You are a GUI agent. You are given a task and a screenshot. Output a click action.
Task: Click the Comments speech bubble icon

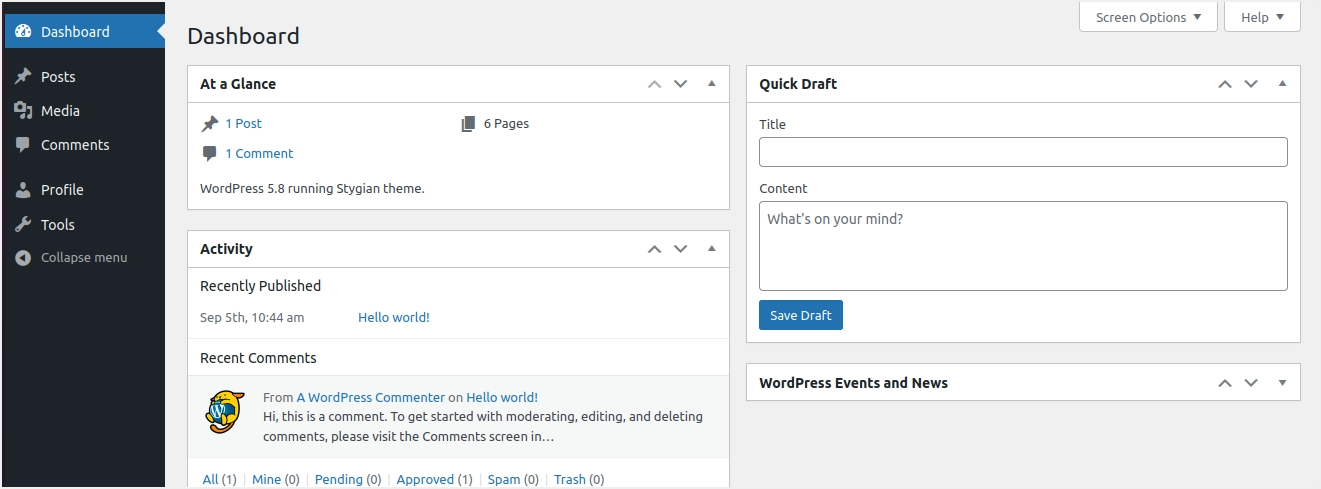(23, 145)
